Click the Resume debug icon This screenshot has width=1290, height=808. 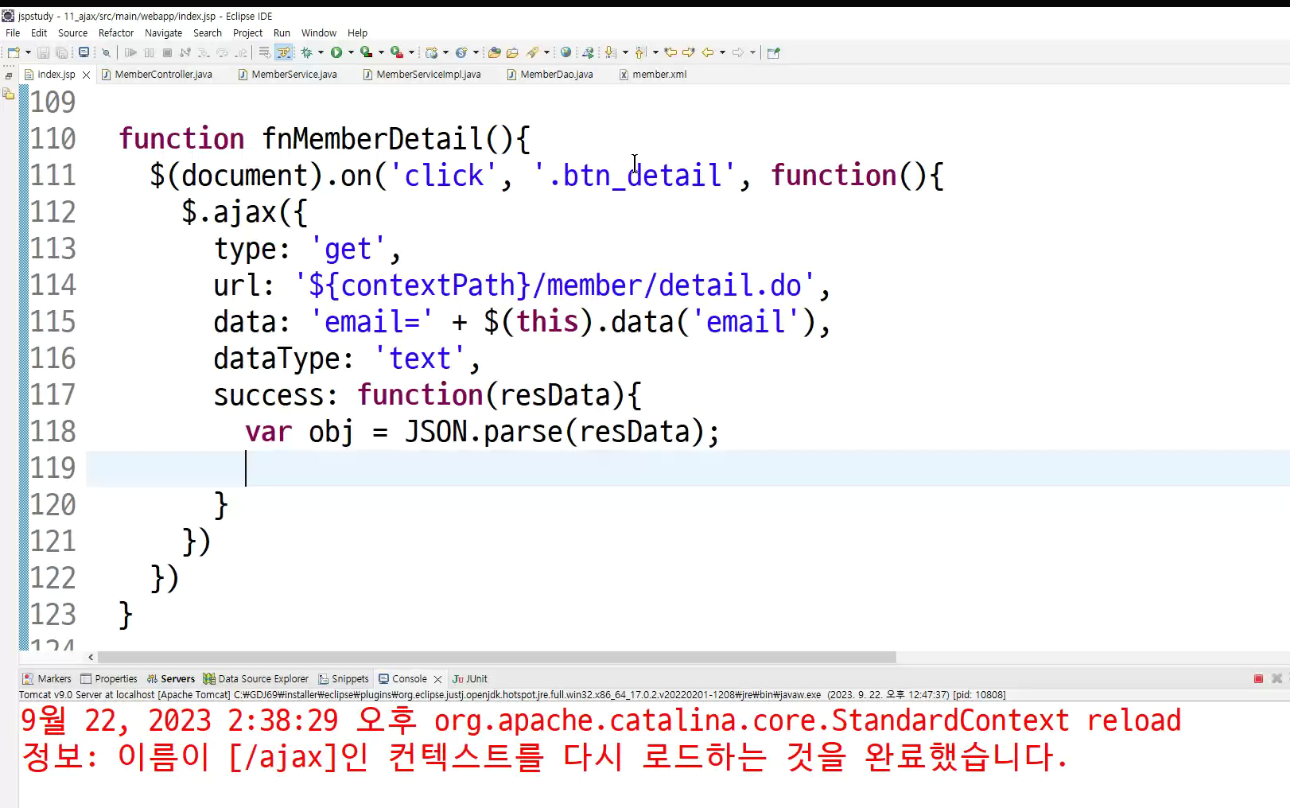131,52
